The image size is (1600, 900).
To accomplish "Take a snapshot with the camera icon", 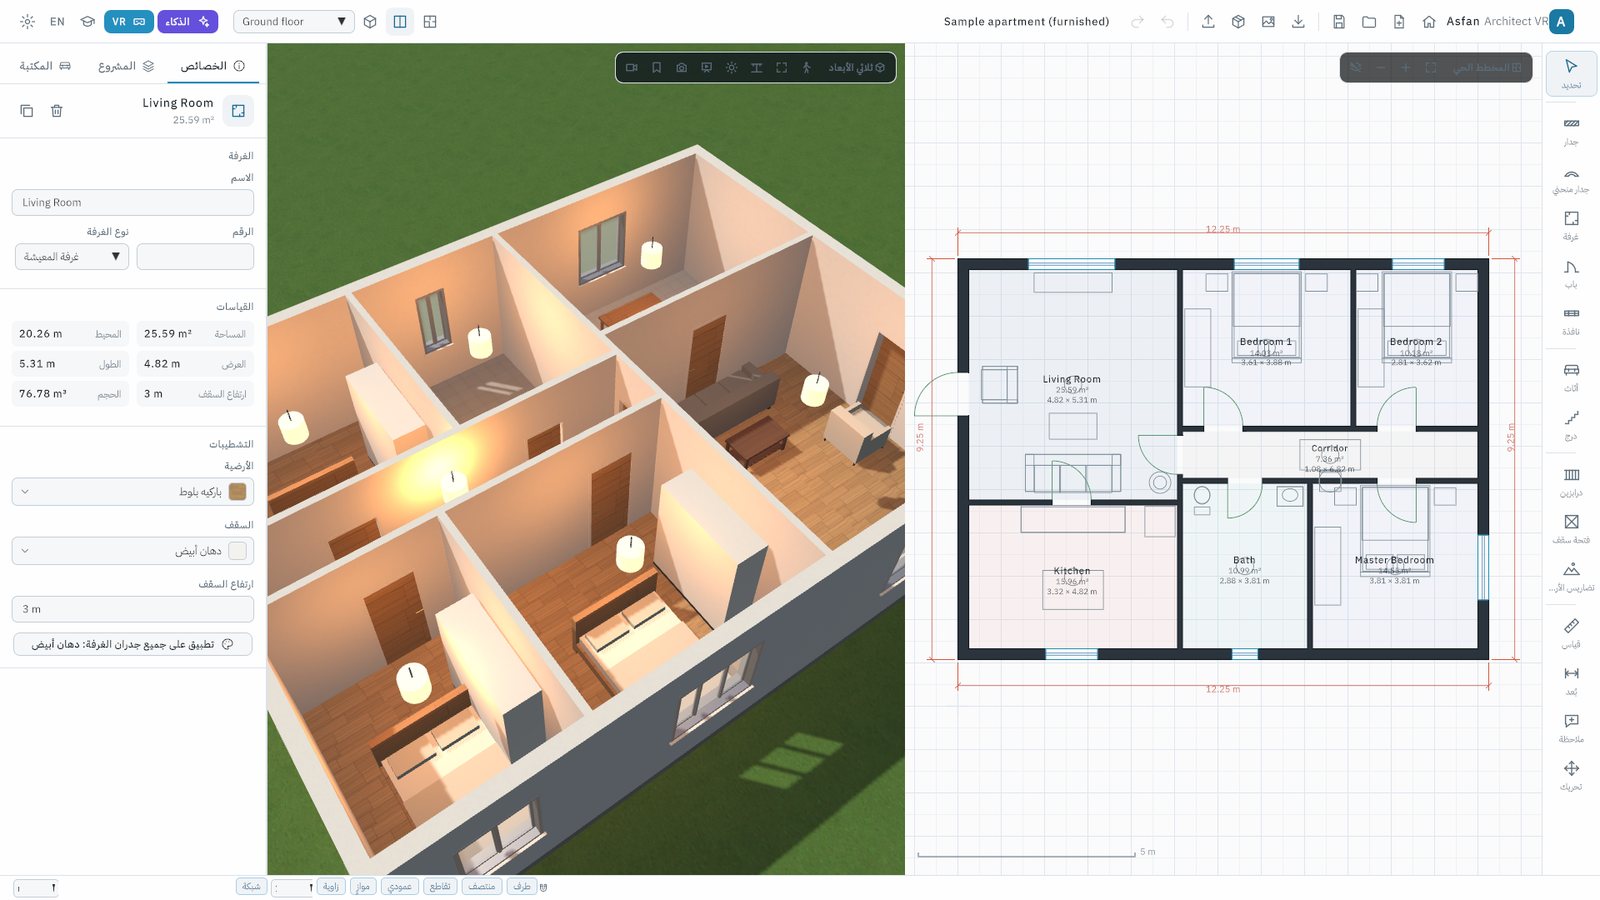I will point(681,68).
